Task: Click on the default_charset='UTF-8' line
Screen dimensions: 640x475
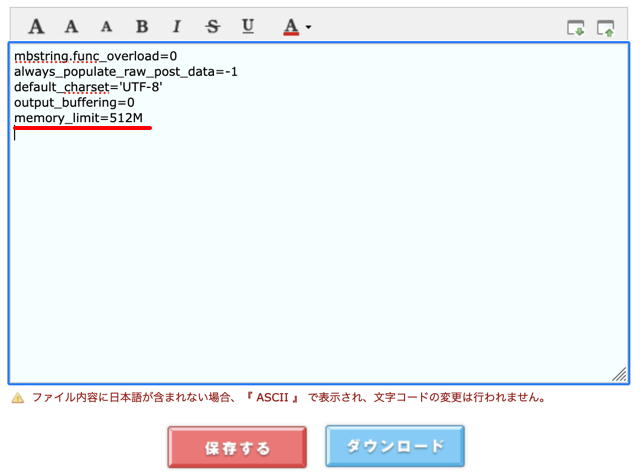Action: tap(88, 87)
